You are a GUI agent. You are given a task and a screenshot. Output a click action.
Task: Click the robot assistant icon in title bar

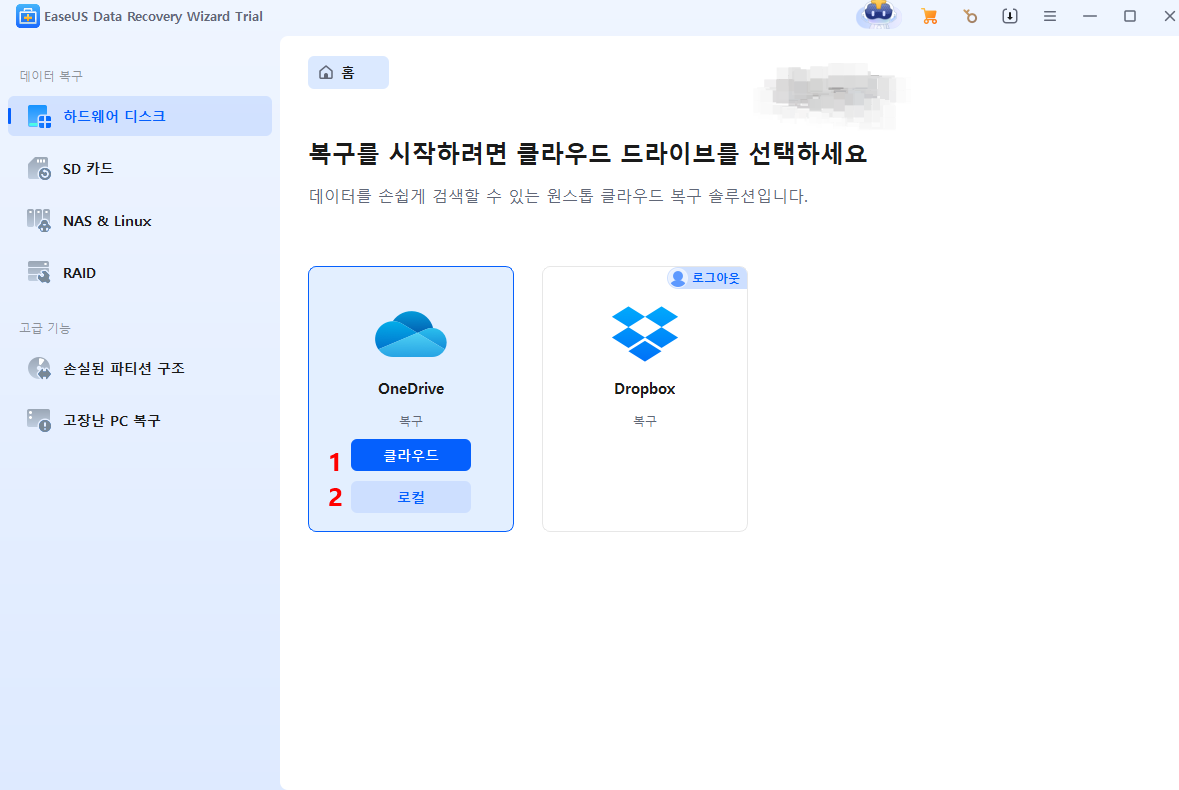878,14
